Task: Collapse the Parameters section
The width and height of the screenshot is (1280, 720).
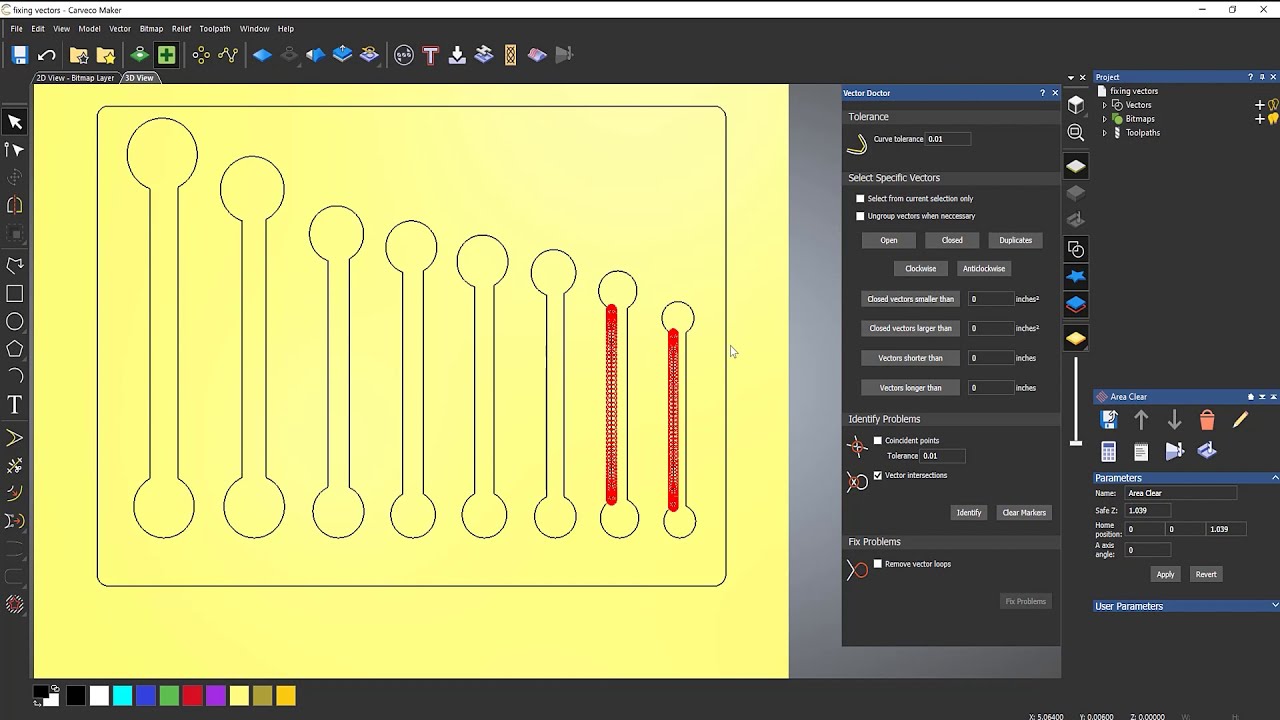Action: (1274, 478)
